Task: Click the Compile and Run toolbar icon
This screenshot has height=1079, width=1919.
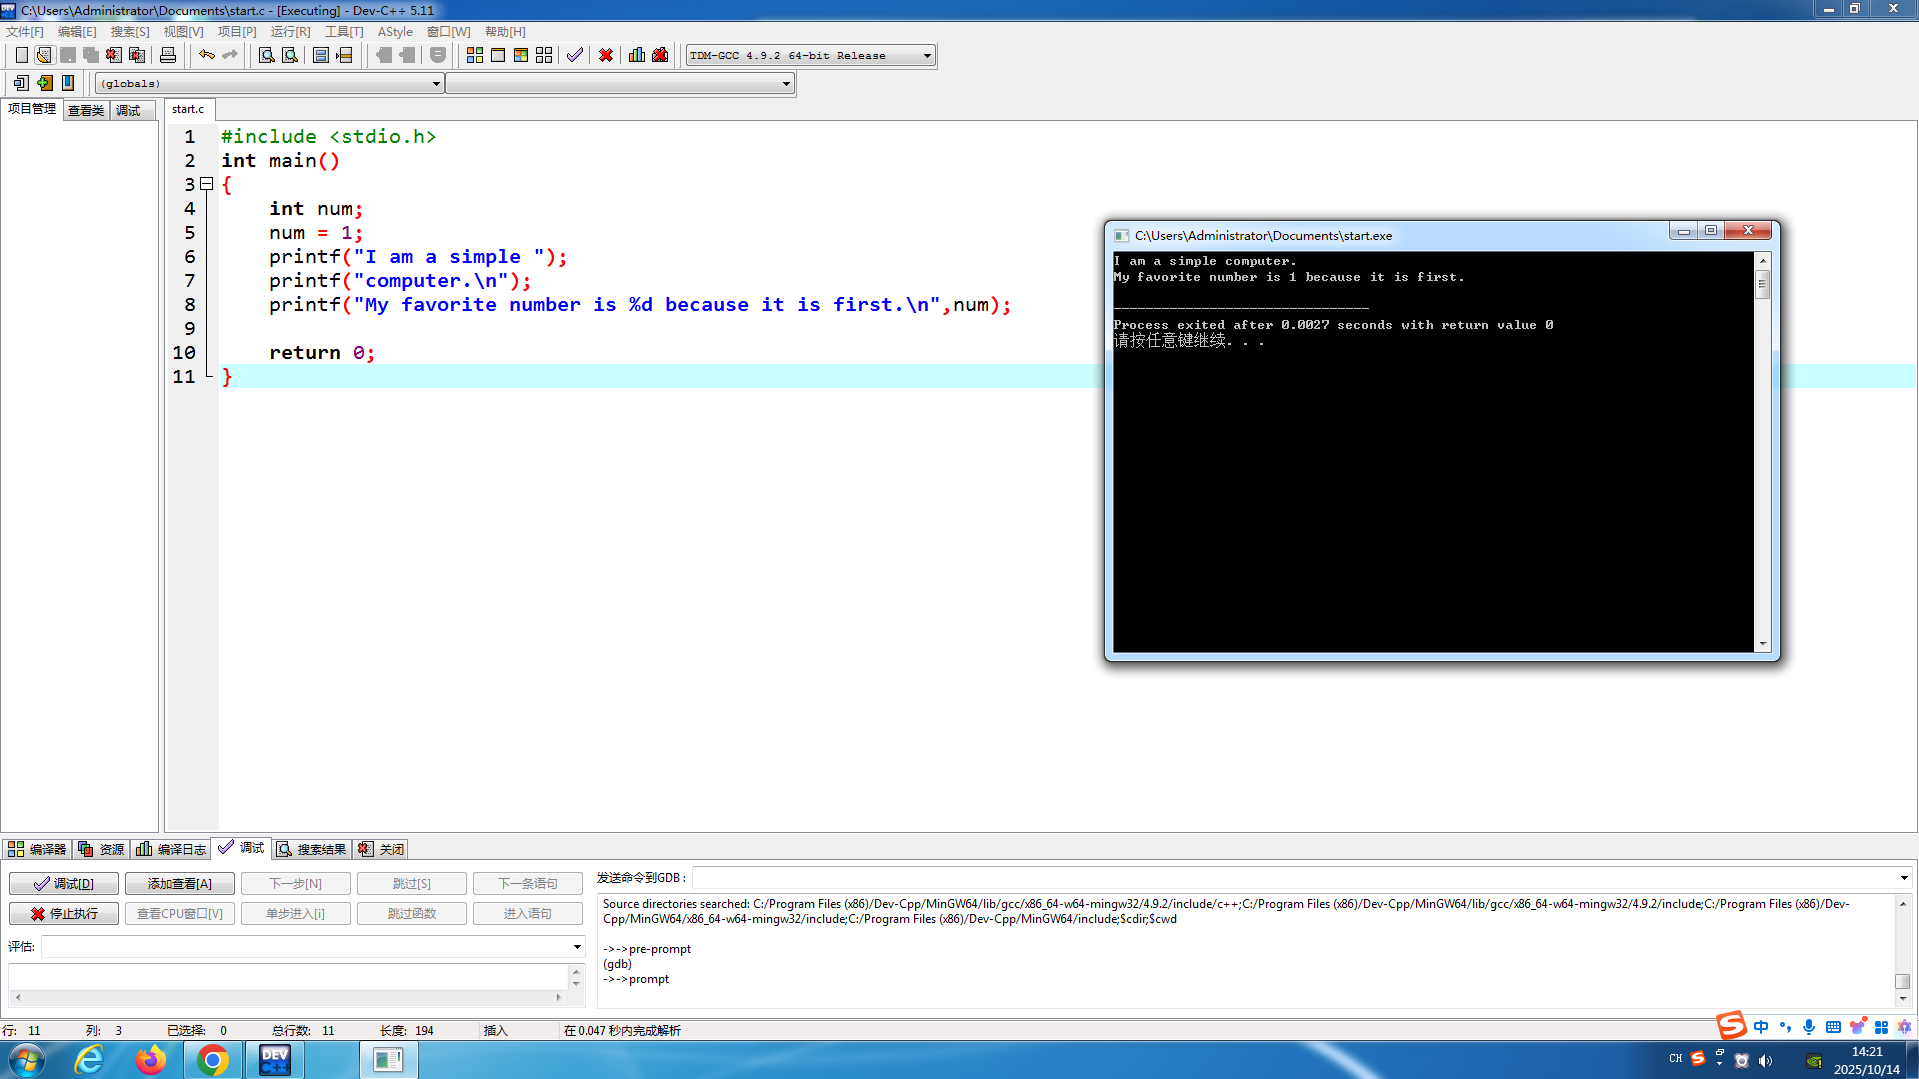Action: (521, 55)
